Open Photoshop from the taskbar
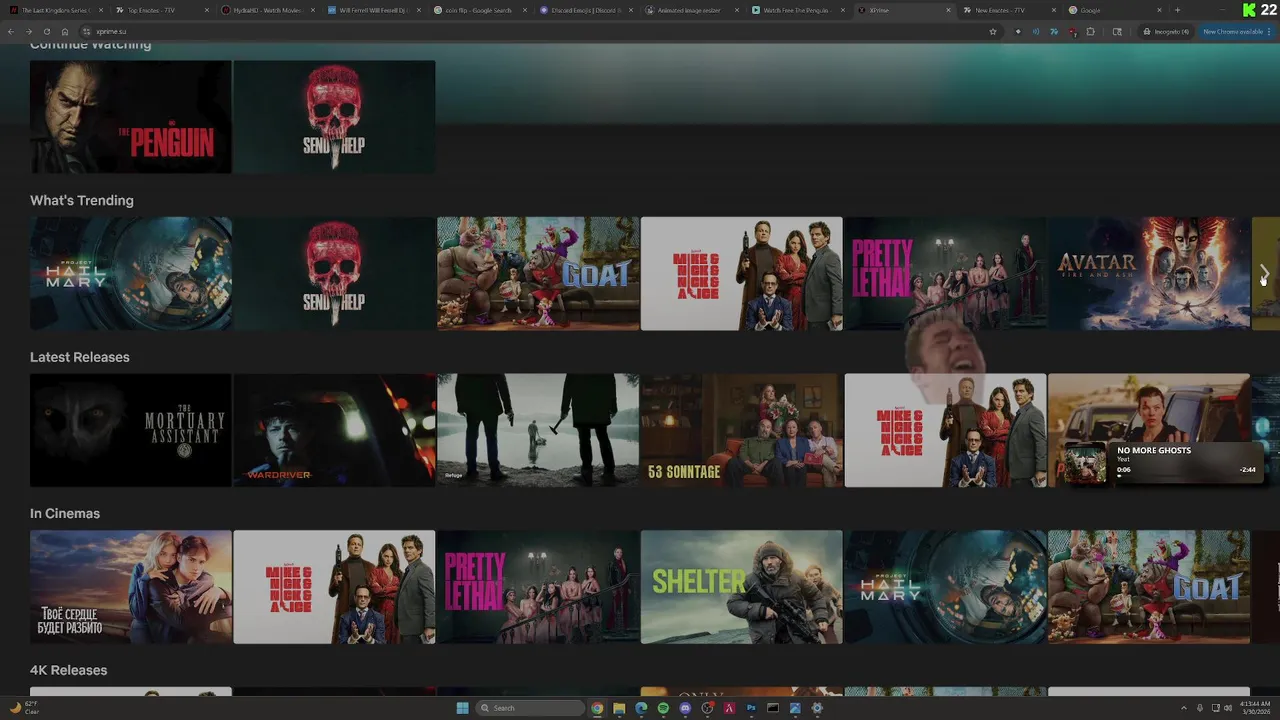The width and height of the screenshot is (1280, 720). tap(751, 708)
